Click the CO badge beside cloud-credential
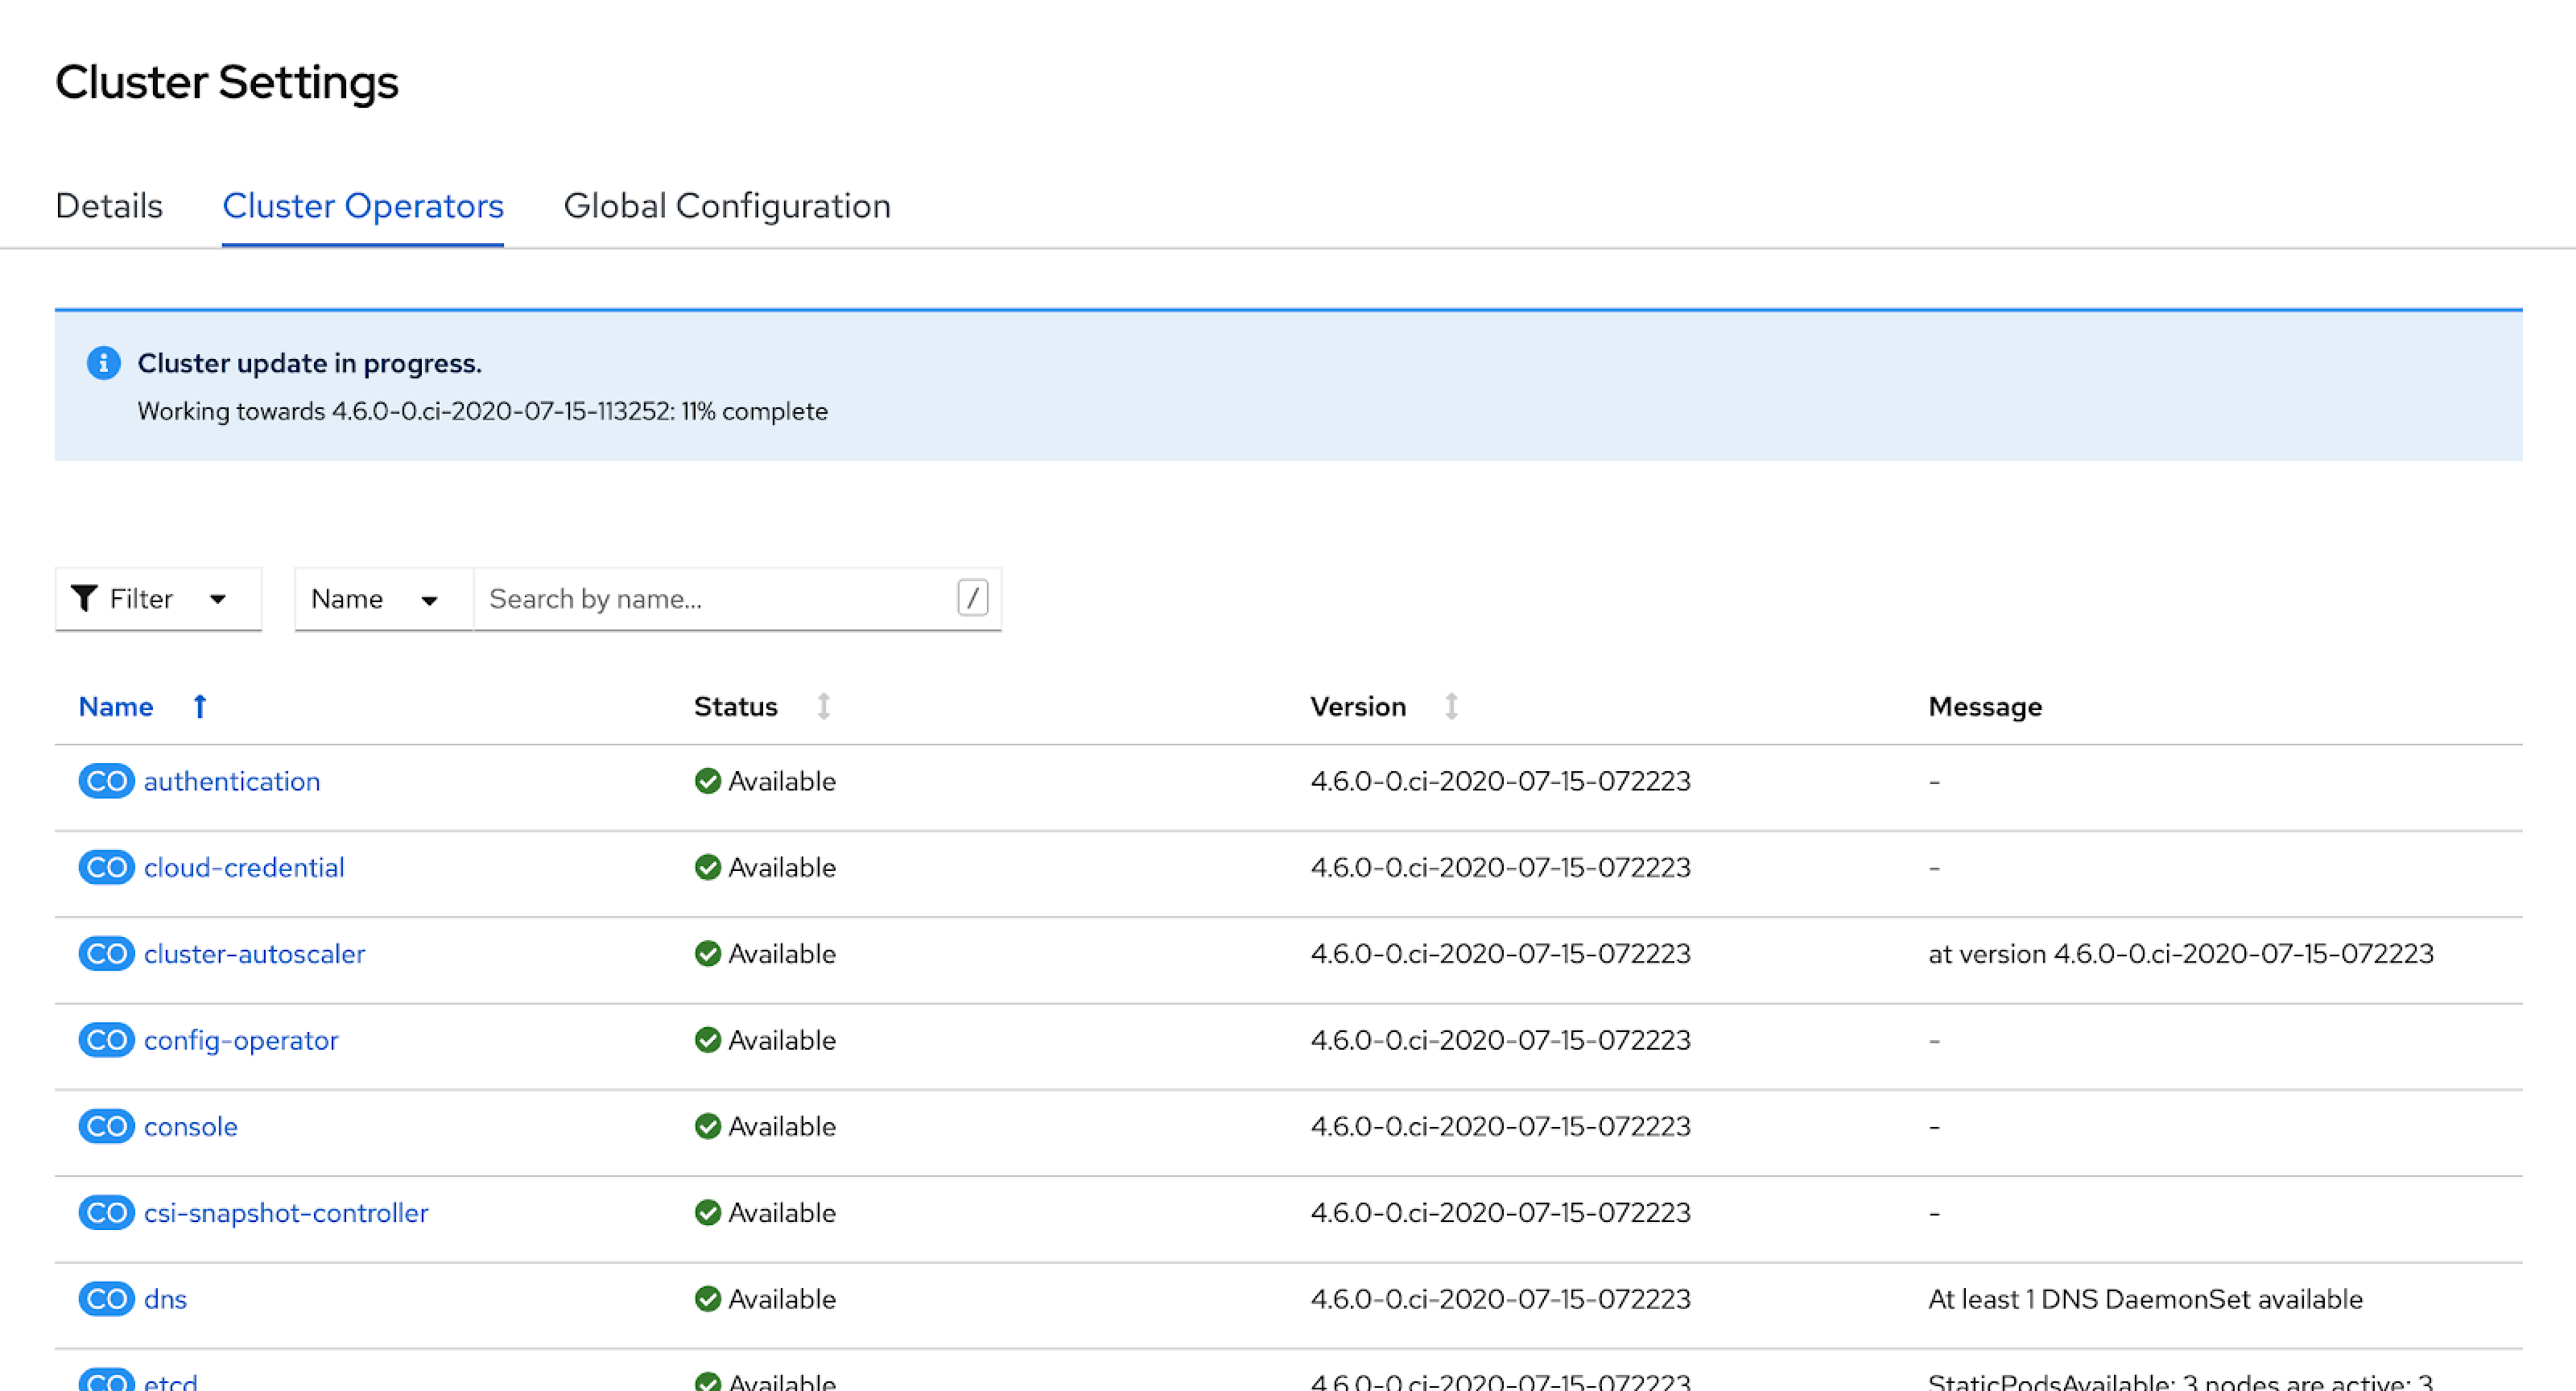 click(x=107, y=867)
